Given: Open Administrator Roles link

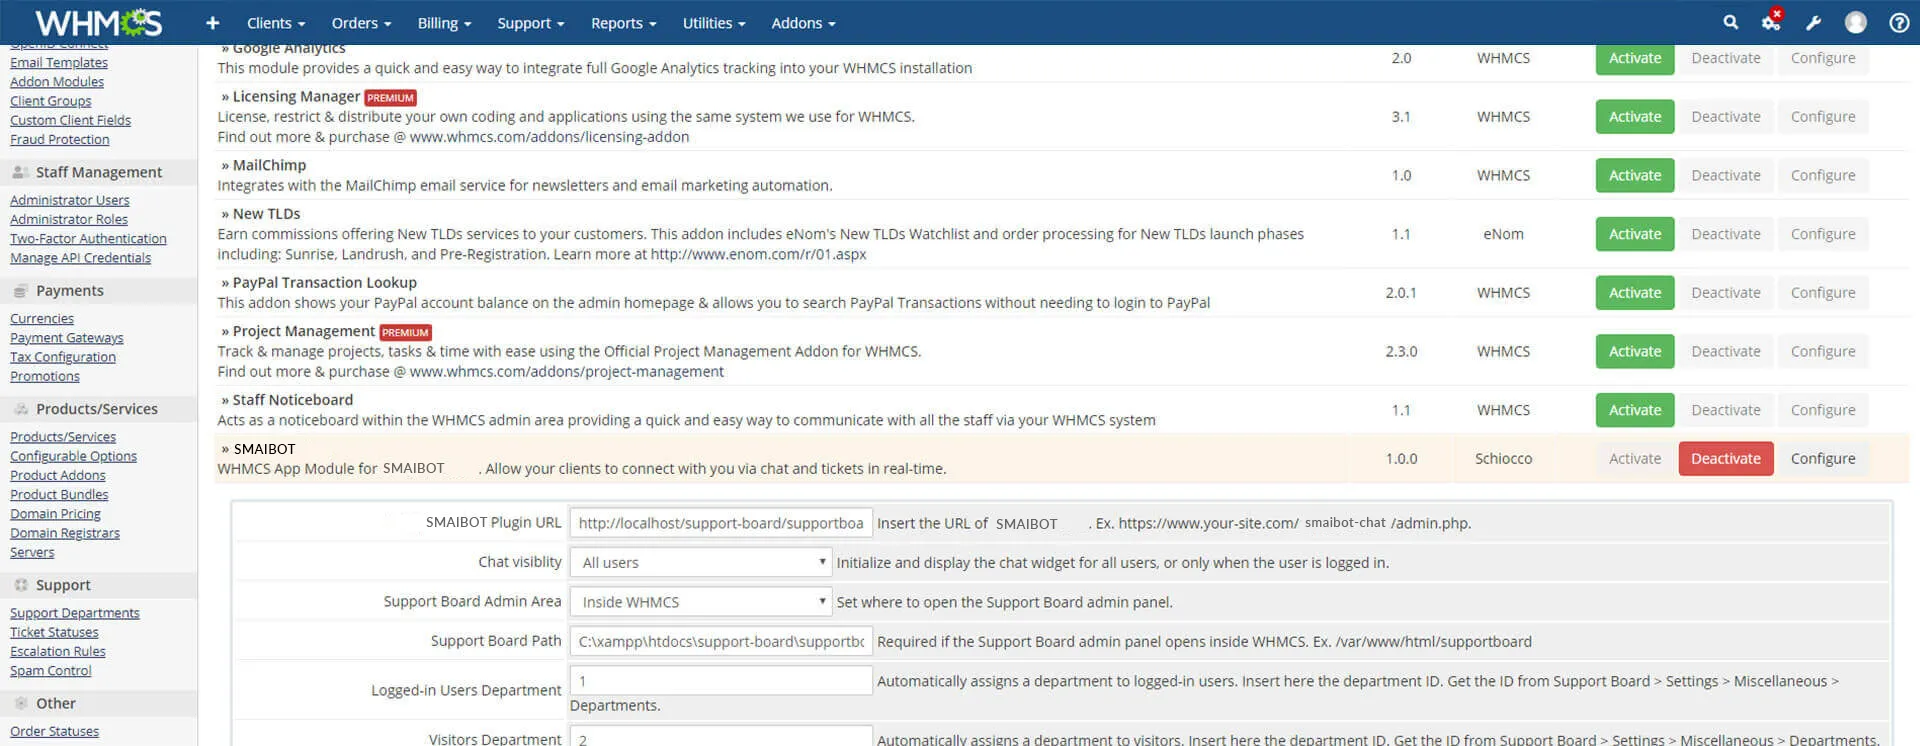Looking at the screenshot, I should (69, 219).
